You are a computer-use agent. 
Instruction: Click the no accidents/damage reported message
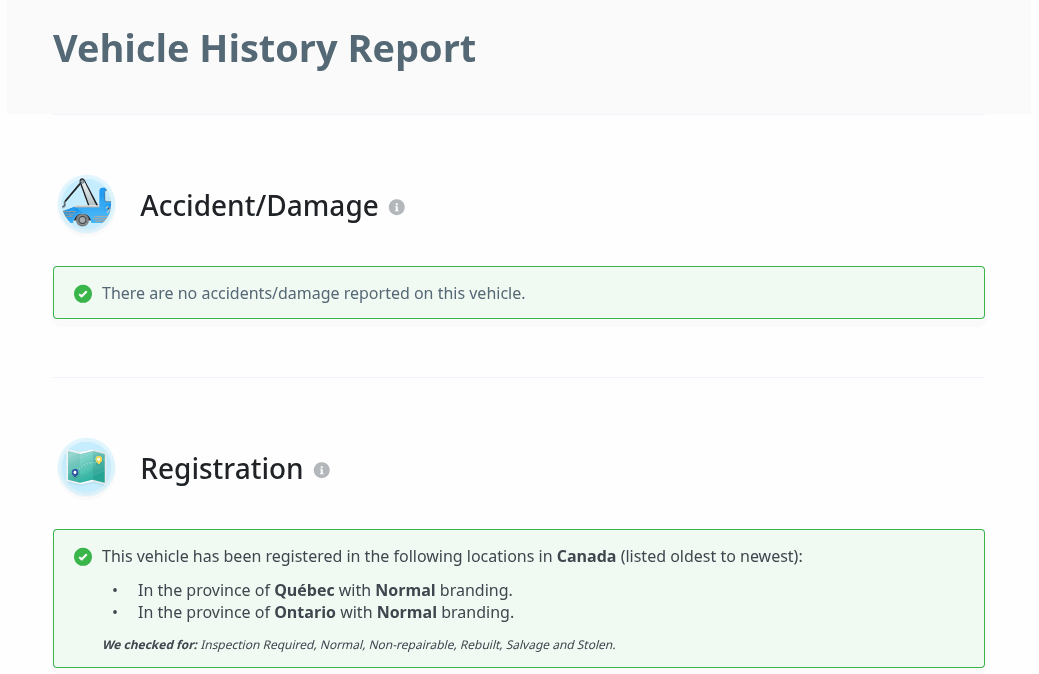coord(313,293)
